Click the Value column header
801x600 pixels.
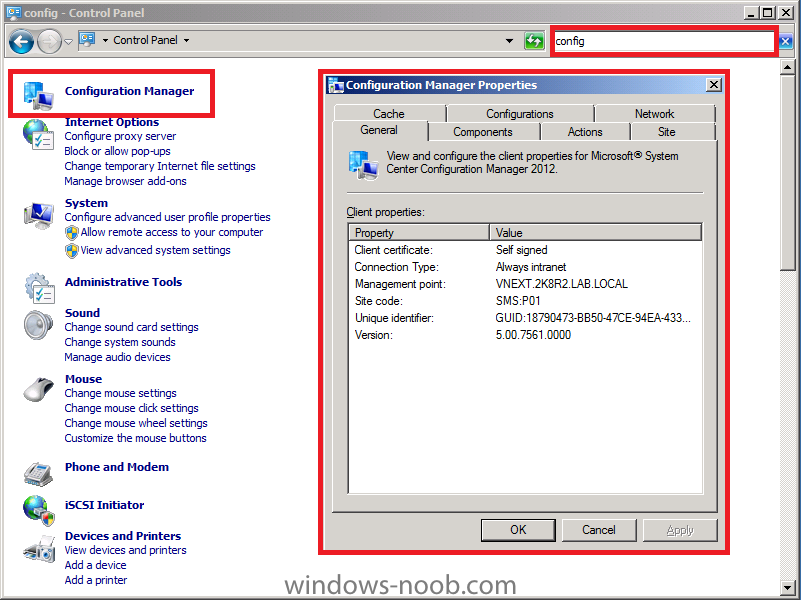[x=596, y=233]
